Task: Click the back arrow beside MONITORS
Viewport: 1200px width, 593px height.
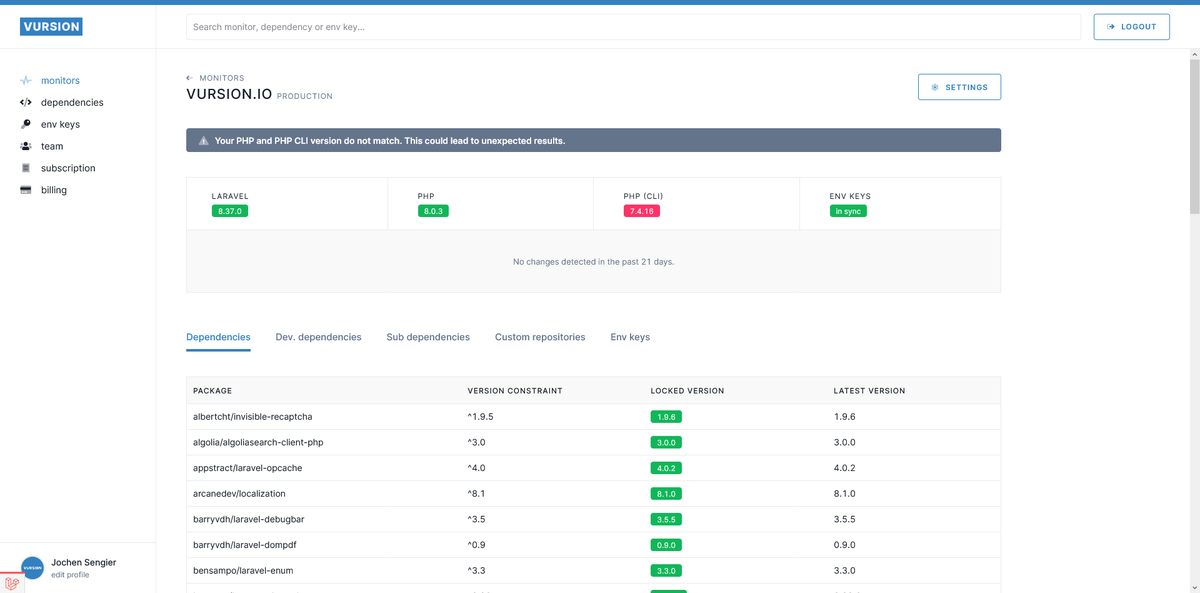Action: pos(190,78)
